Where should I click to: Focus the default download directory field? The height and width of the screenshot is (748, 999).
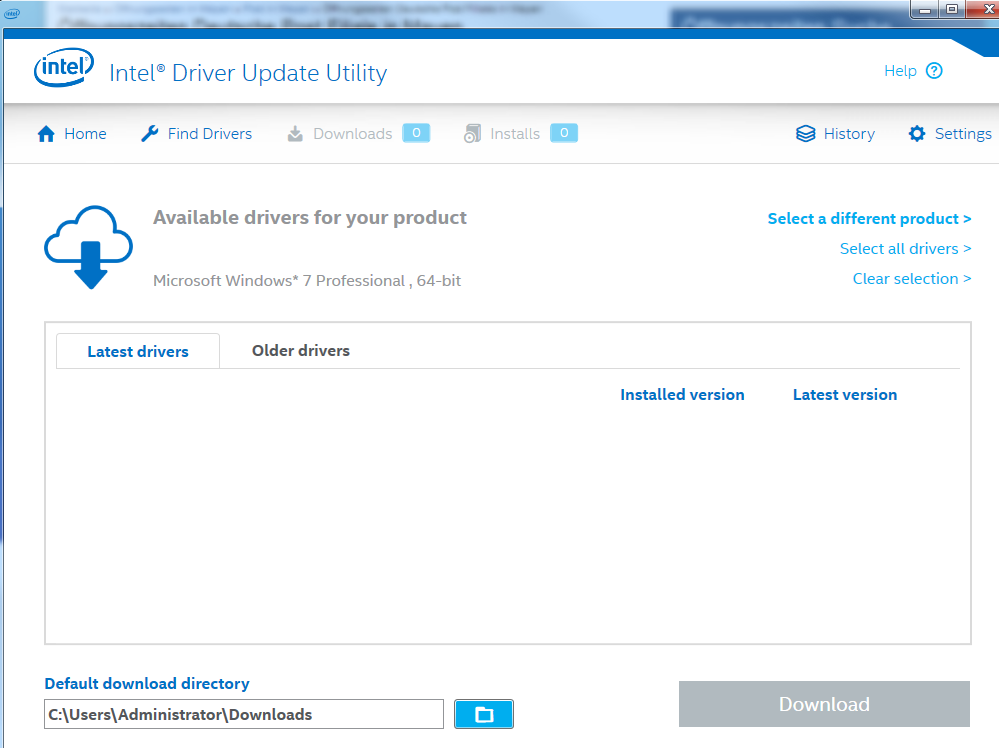[244, 714]
